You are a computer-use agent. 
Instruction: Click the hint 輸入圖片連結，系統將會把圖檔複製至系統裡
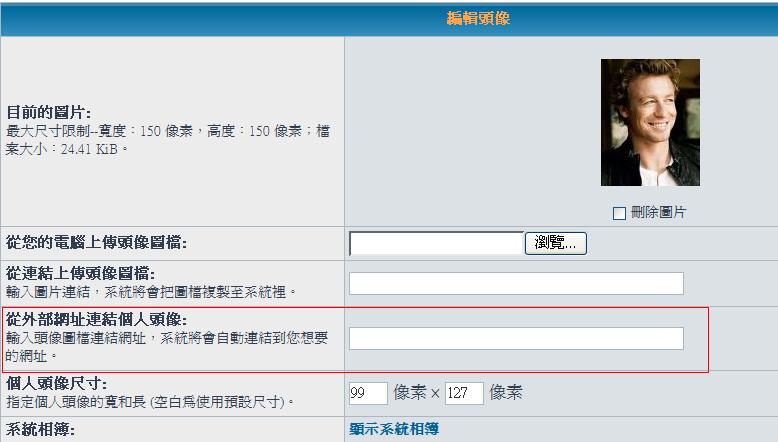[151, 292]
